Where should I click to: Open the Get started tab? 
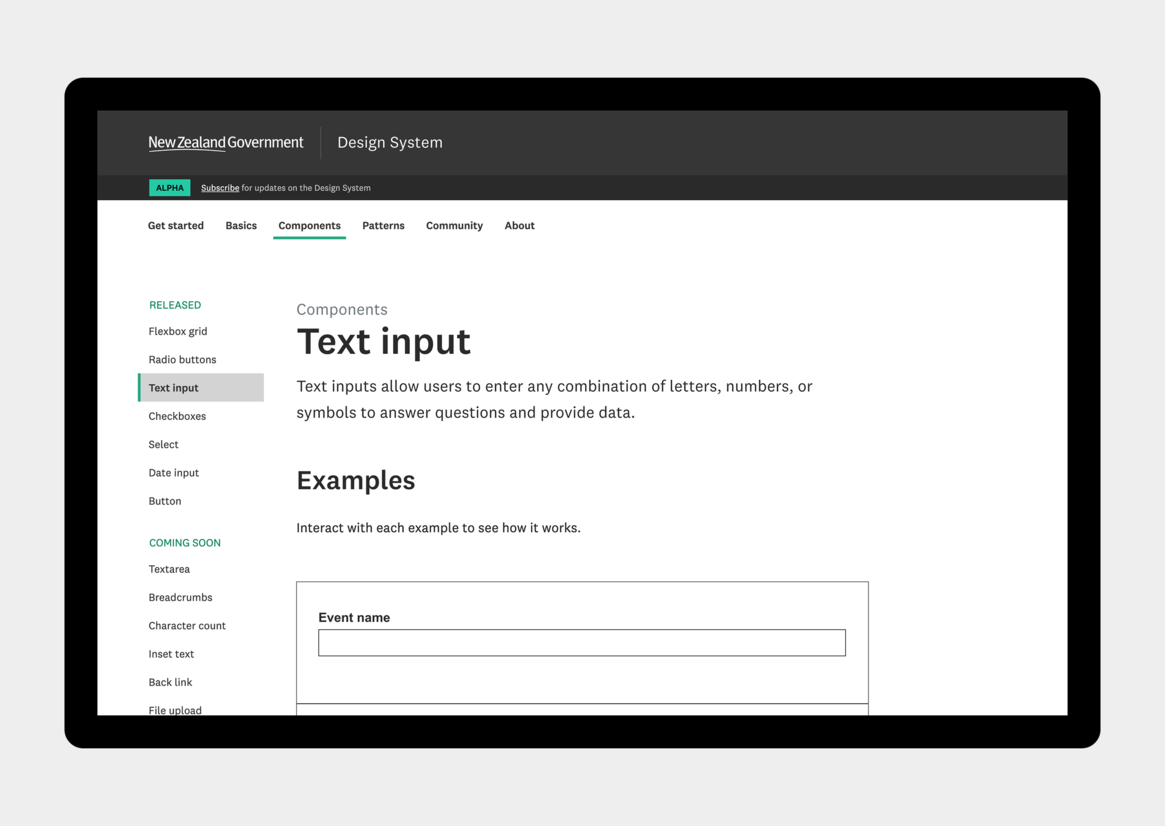point(176,226)
